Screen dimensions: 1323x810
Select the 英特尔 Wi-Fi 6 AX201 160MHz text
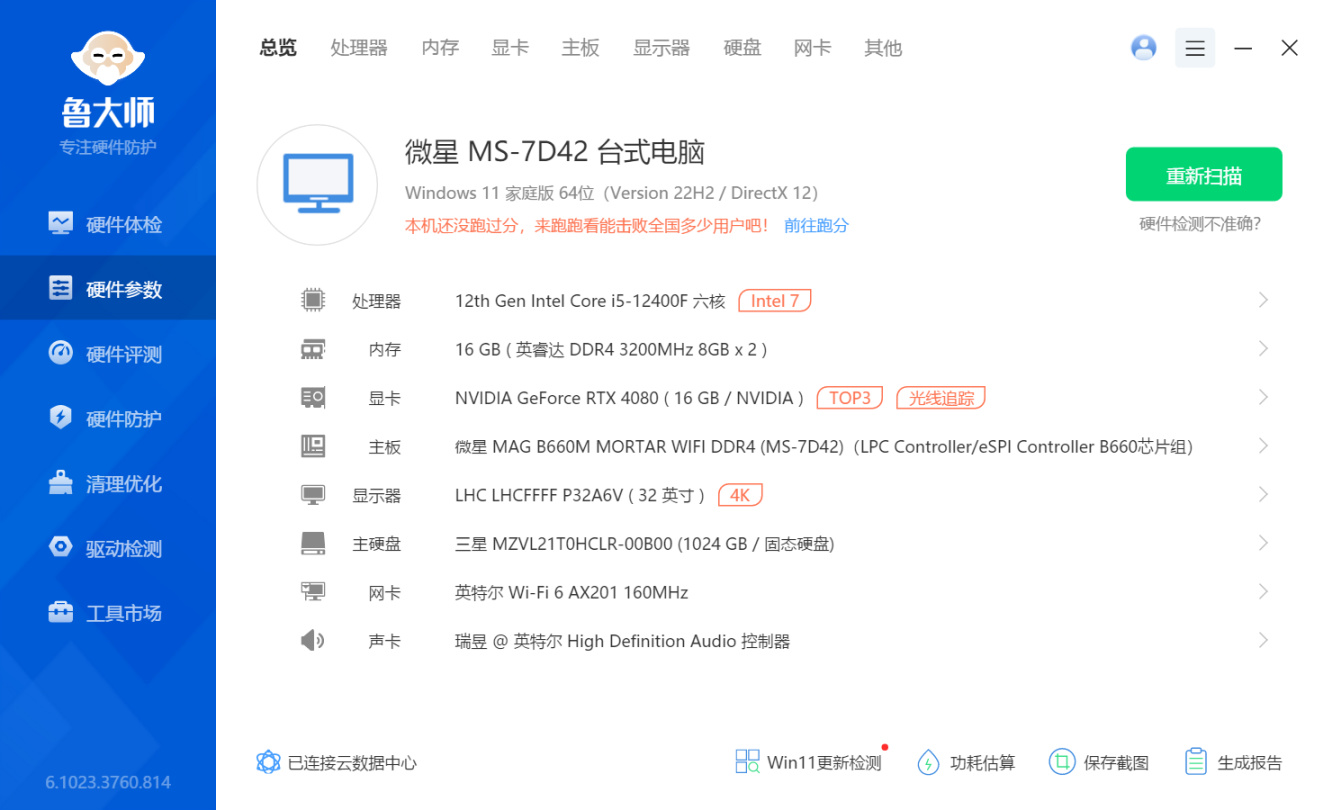tap(572, 592)
